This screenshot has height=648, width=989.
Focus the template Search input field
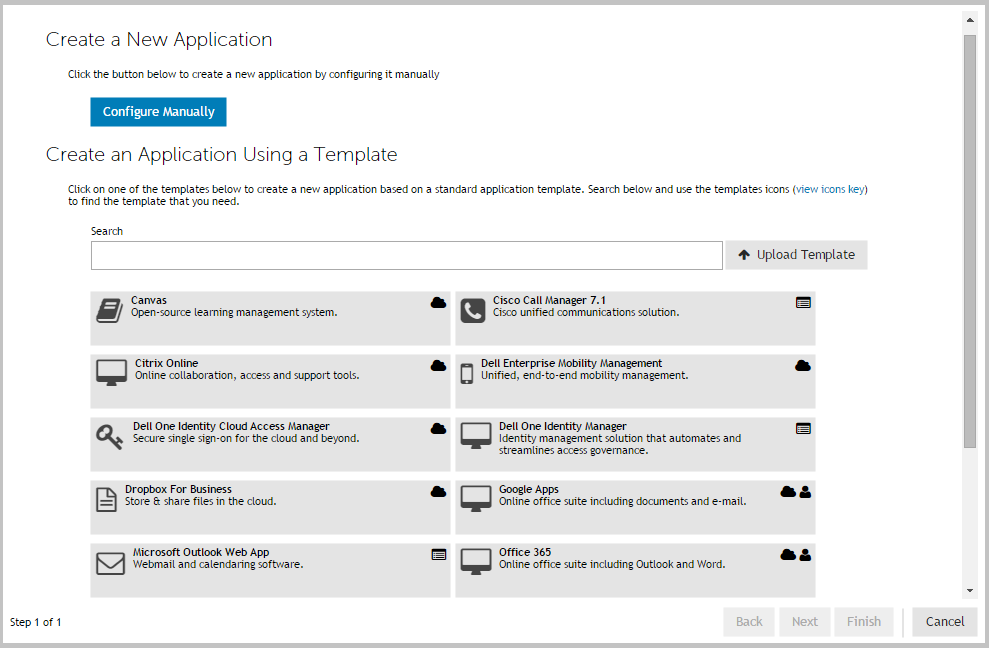click(406, 256)
